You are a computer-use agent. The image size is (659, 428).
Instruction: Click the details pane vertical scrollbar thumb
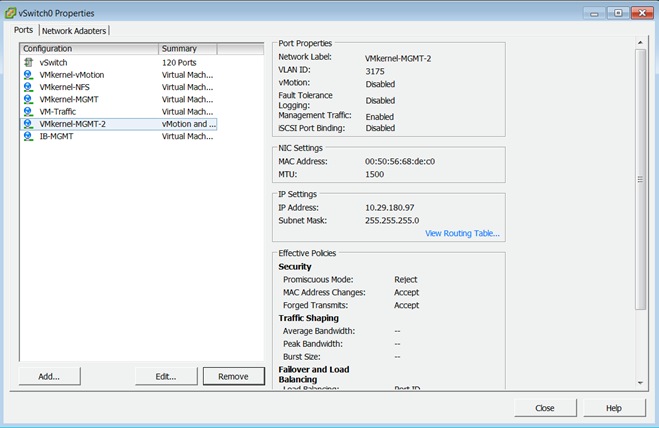click(640, 180)
